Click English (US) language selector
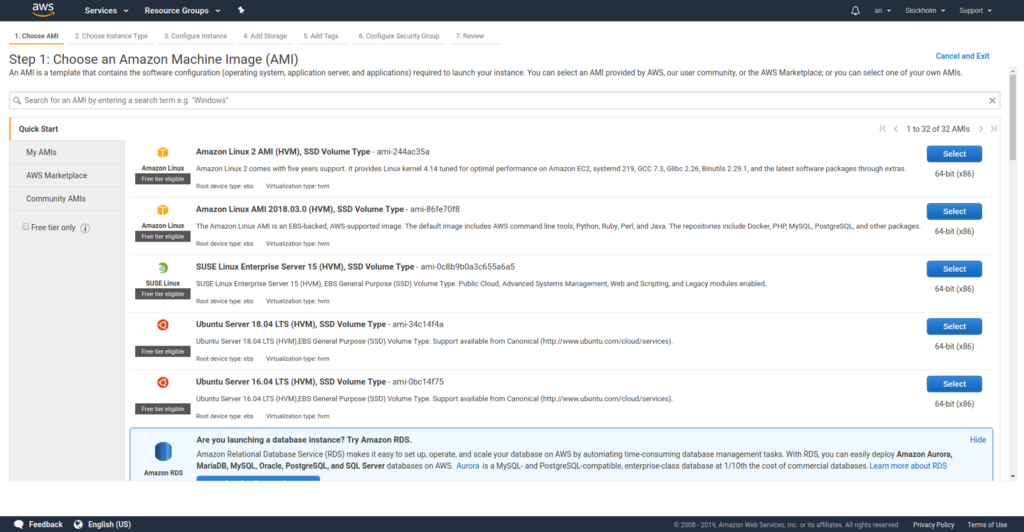 (x=109, y=525)
